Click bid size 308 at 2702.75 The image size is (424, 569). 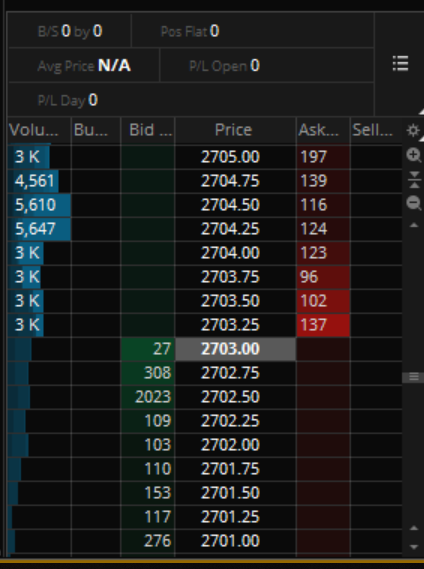[148, 373]
